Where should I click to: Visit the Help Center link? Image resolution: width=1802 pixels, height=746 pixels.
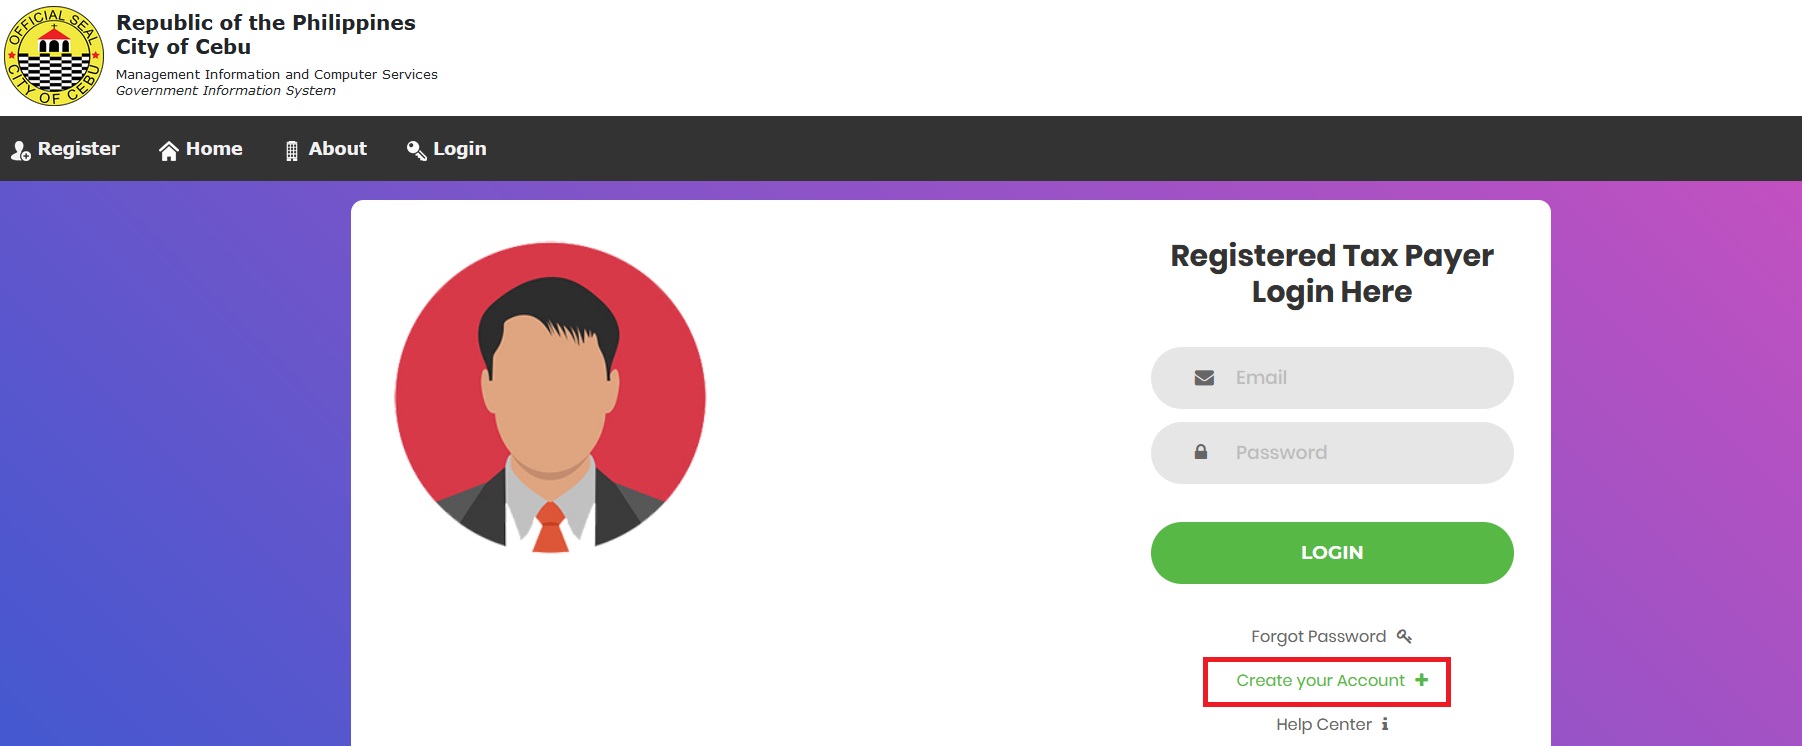click(x=1323, y=725)
